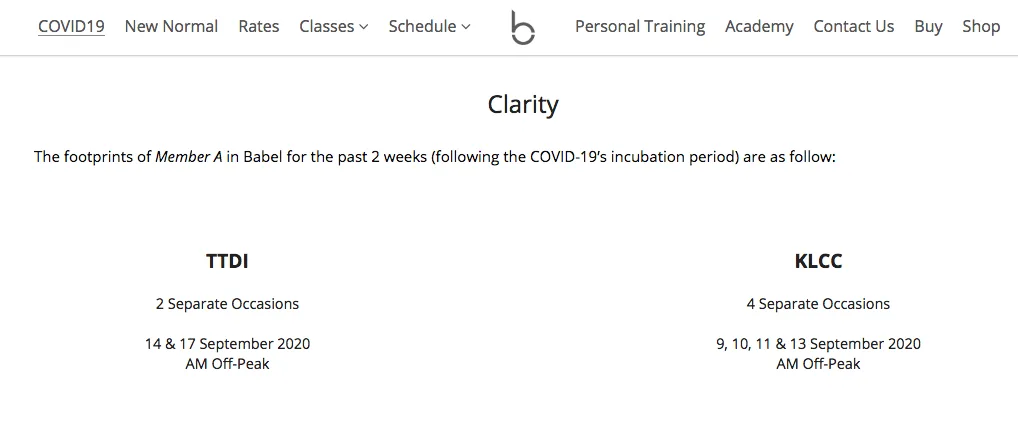Open the Buy page

pos(928,27)
